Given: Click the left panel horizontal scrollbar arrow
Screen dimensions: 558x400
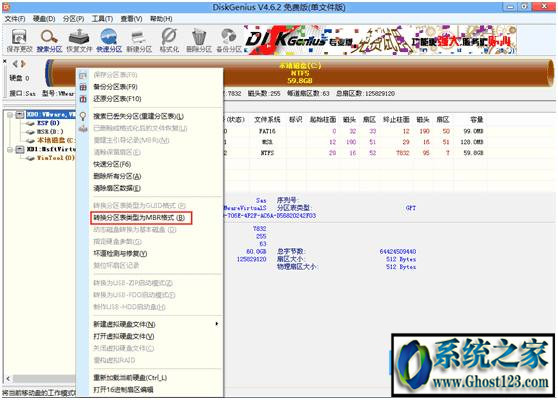Looking at the screenshot, I should tap(9, 379).
